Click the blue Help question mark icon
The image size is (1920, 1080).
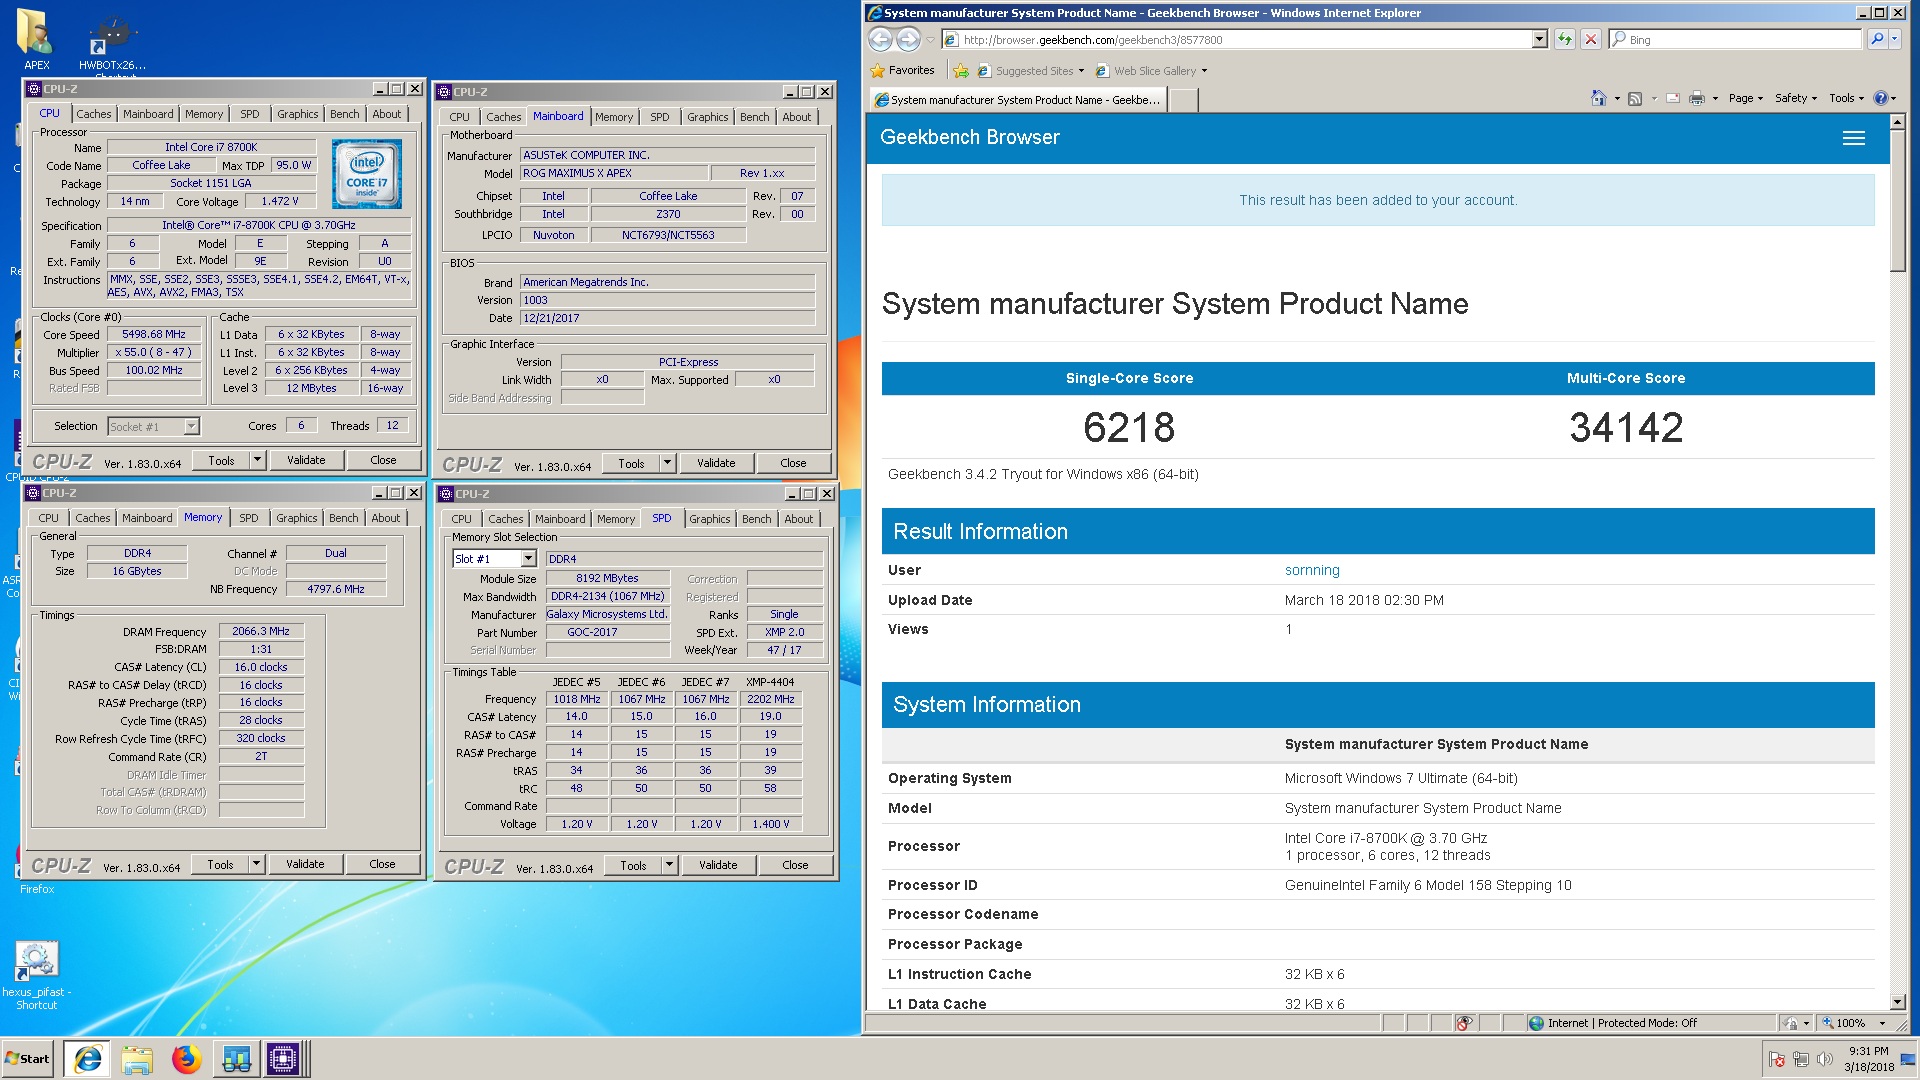click(1880, 98)
